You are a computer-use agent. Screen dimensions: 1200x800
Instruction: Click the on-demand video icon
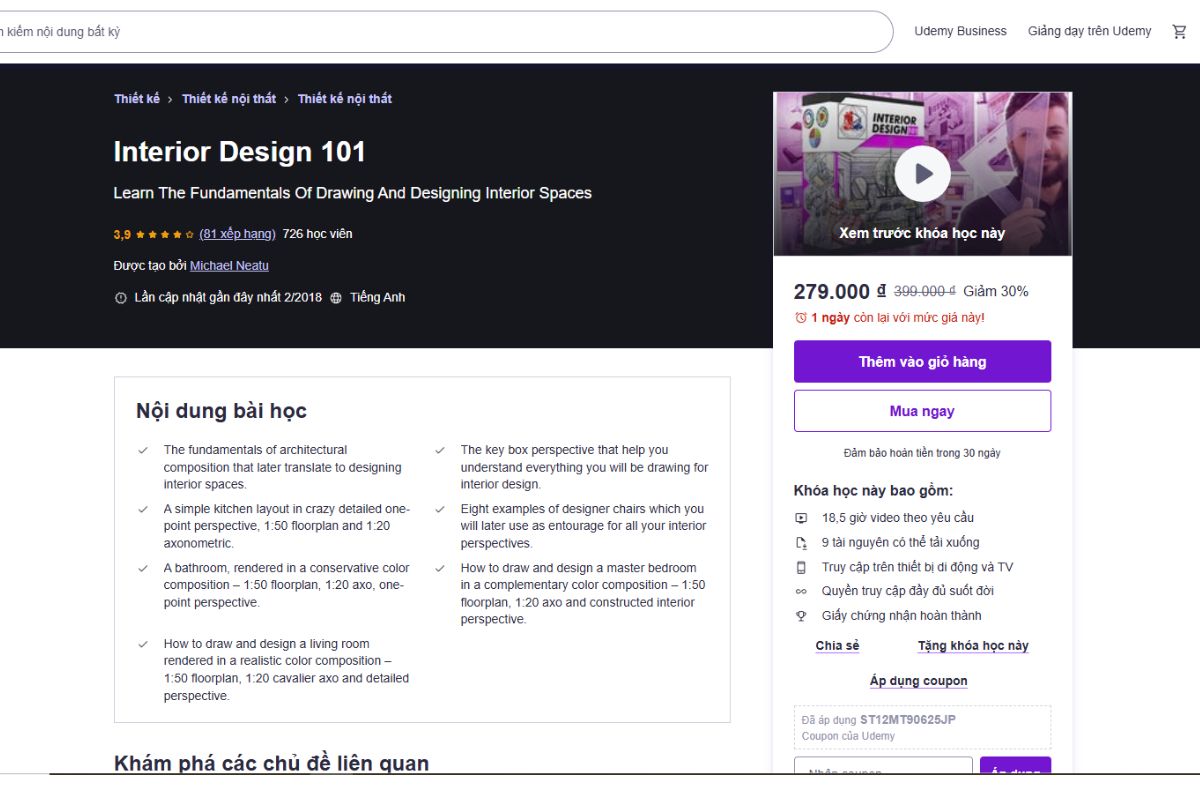[801, 518]
